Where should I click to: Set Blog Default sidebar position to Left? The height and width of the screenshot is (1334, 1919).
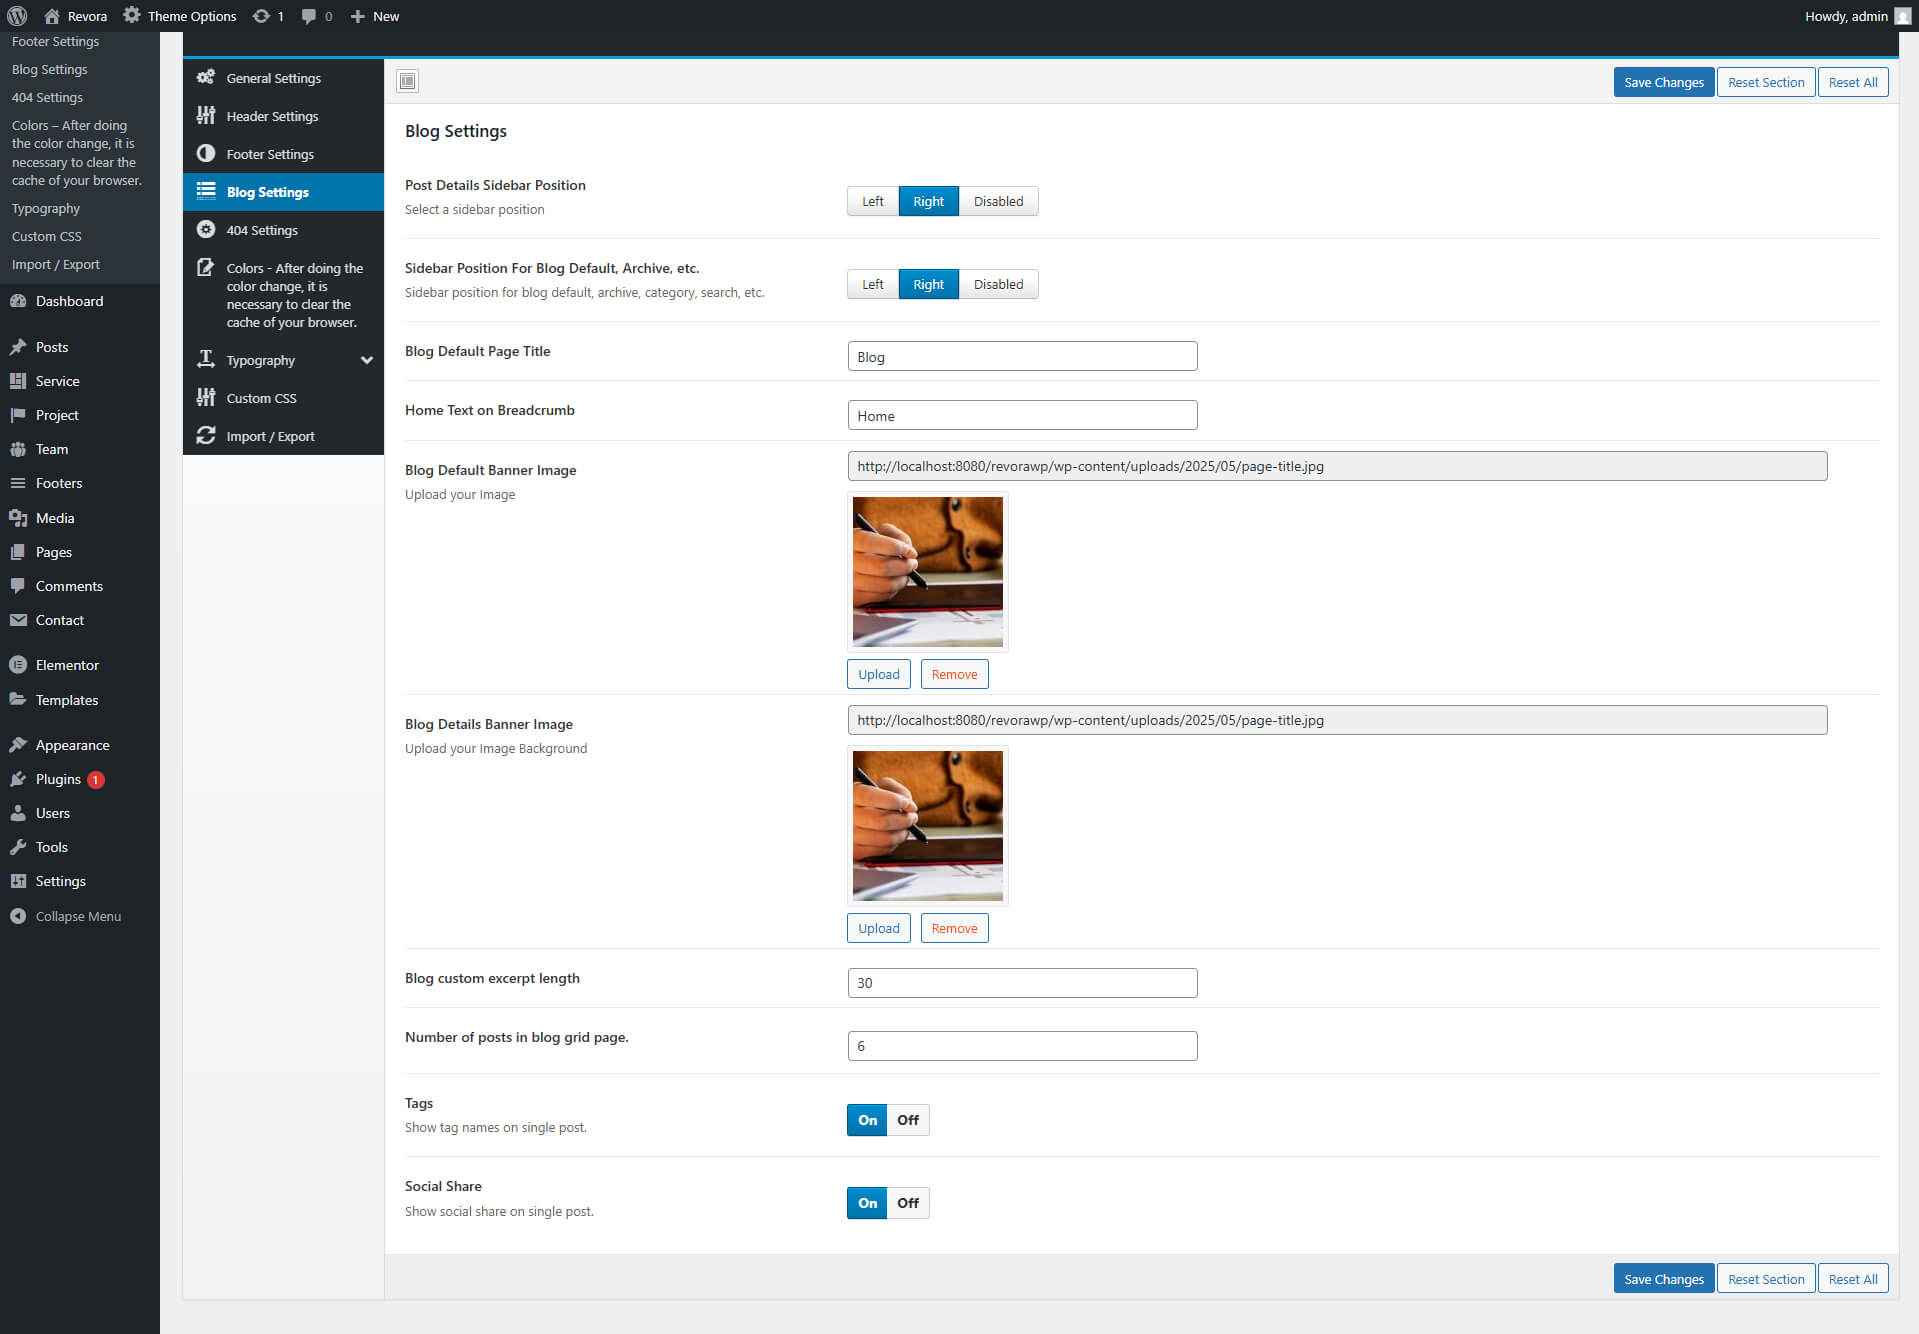pos(873,284)
